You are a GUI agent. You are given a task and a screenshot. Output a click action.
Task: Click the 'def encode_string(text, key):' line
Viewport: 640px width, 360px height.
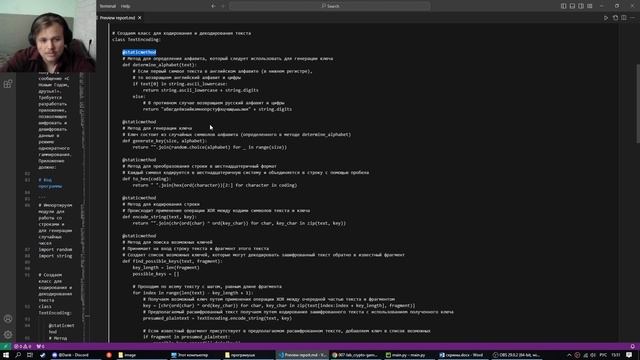[159, 217]
